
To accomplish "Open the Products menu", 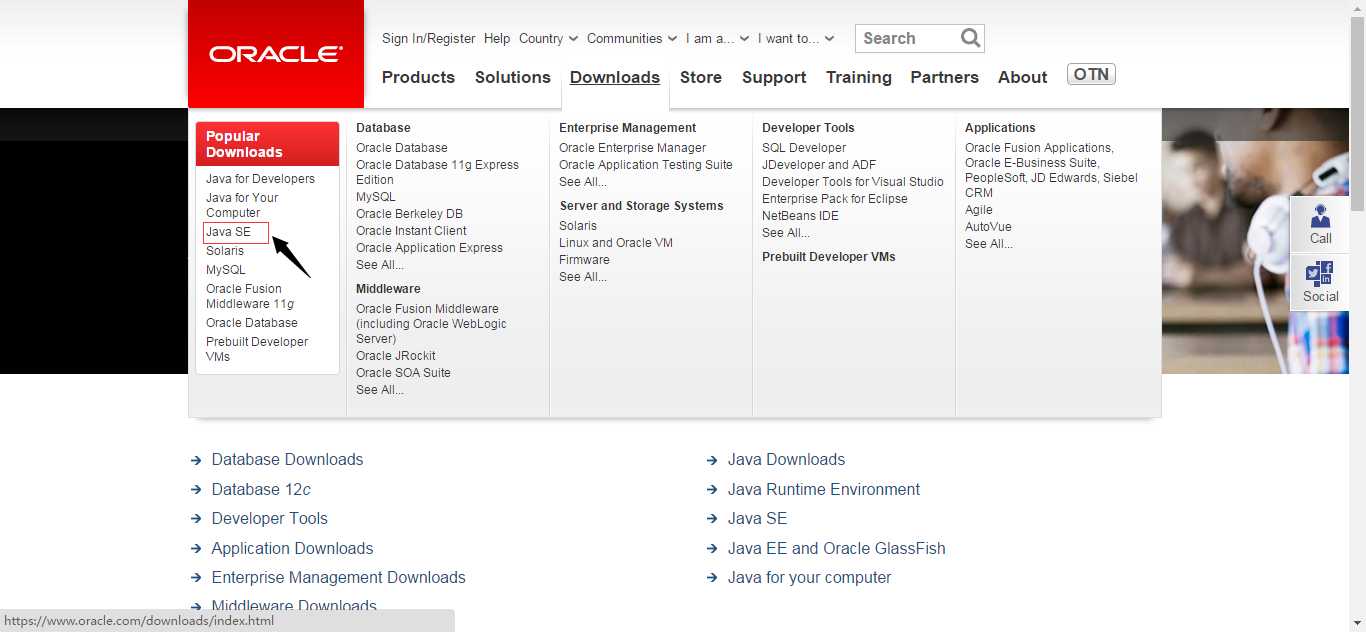I will click(418, 77).
